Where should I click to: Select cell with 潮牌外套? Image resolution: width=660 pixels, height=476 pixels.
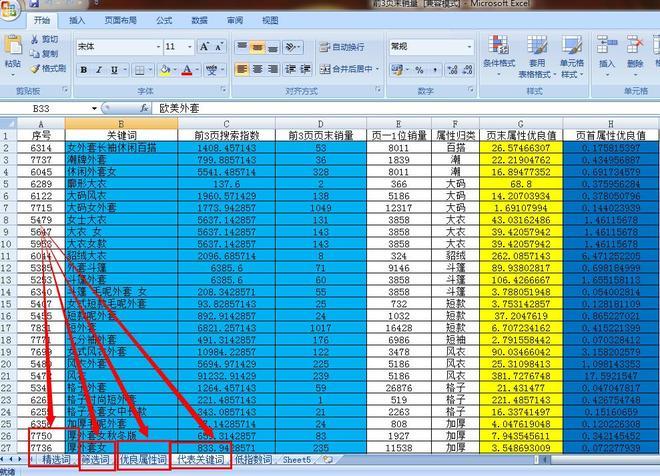coord(121,160)
